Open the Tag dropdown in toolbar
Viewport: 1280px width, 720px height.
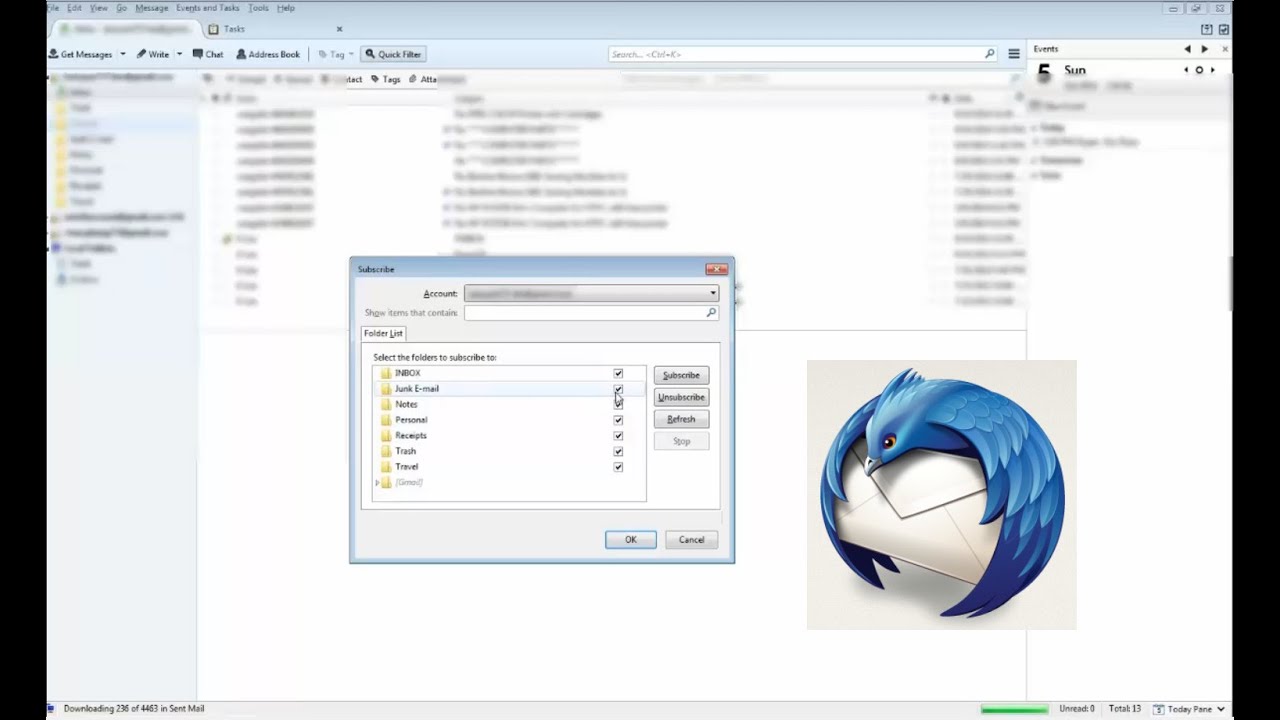pyautogui.click(x=335, y=54)
